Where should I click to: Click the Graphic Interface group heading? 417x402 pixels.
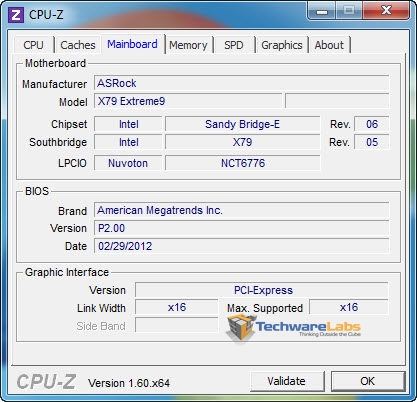67,272
